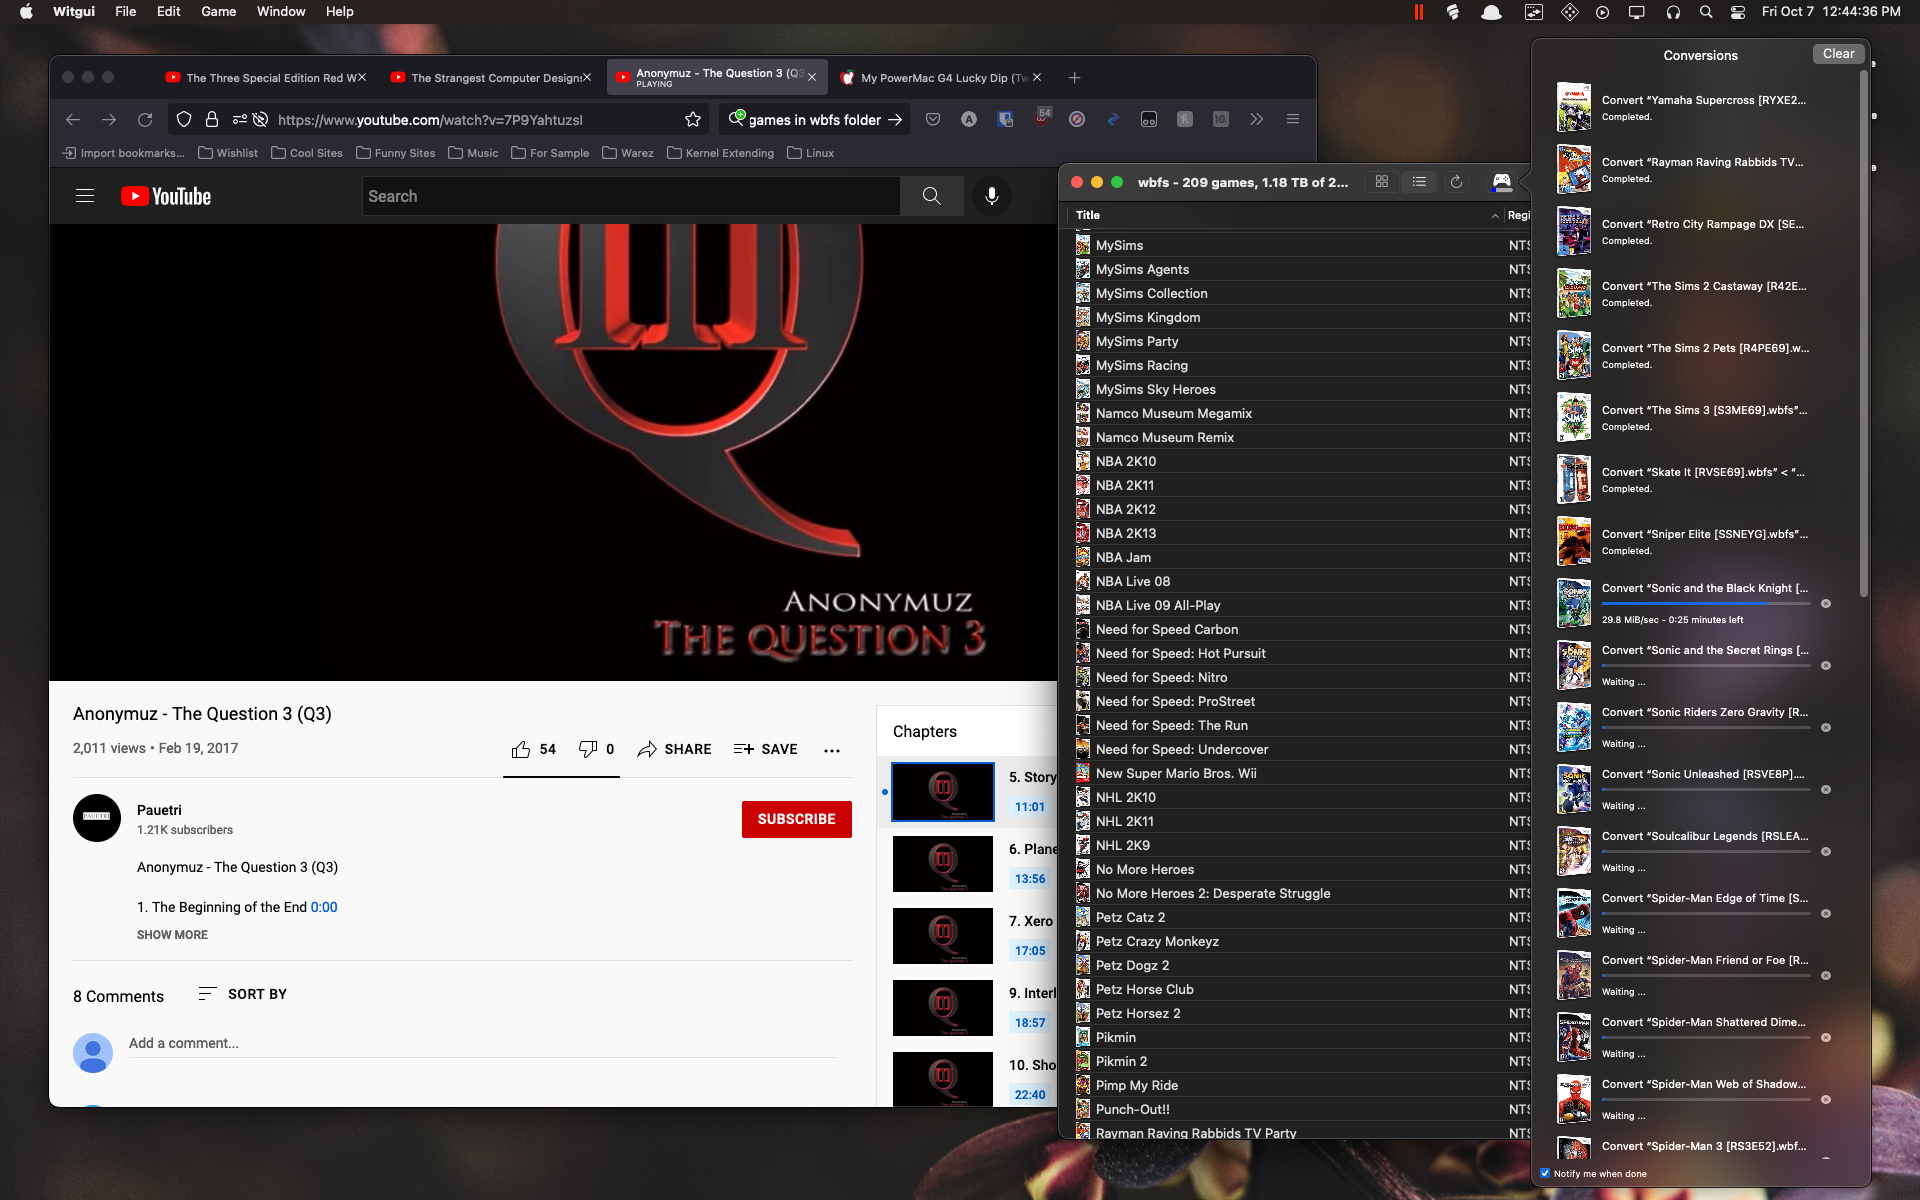The image size is (1920, 1200).
Task: Like the Anonymuz video
Action: (521, 749)
